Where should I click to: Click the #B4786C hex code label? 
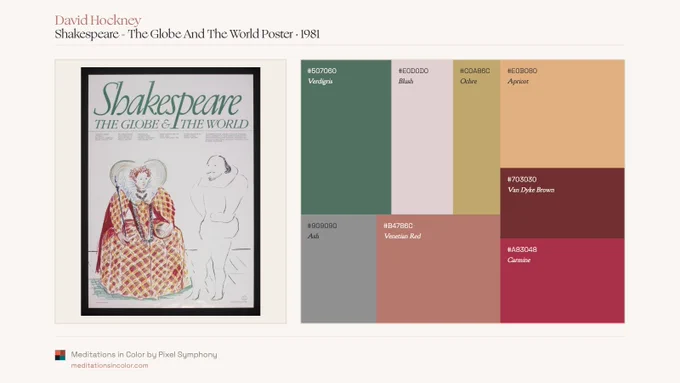398,226
